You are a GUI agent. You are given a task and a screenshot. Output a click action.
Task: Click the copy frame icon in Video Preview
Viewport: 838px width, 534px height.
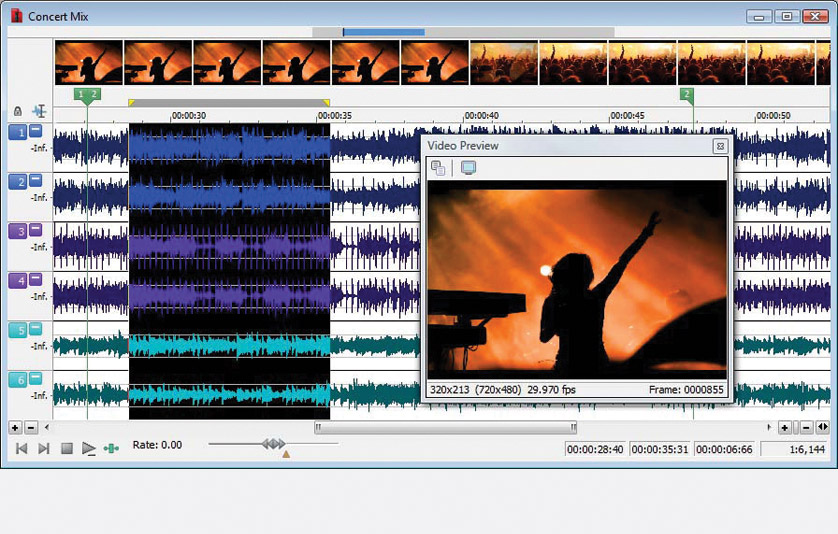coord(438,168)
